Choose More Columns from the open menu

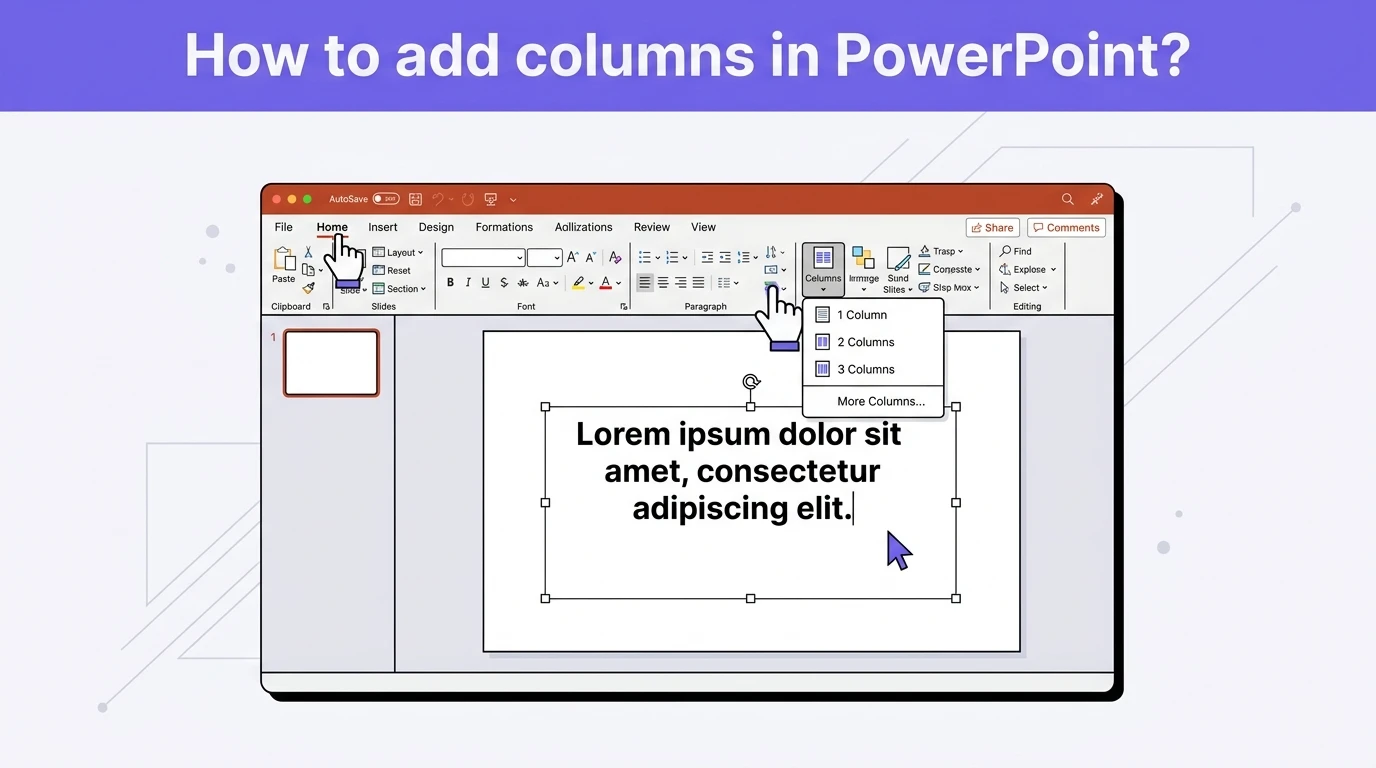point(879,401)
